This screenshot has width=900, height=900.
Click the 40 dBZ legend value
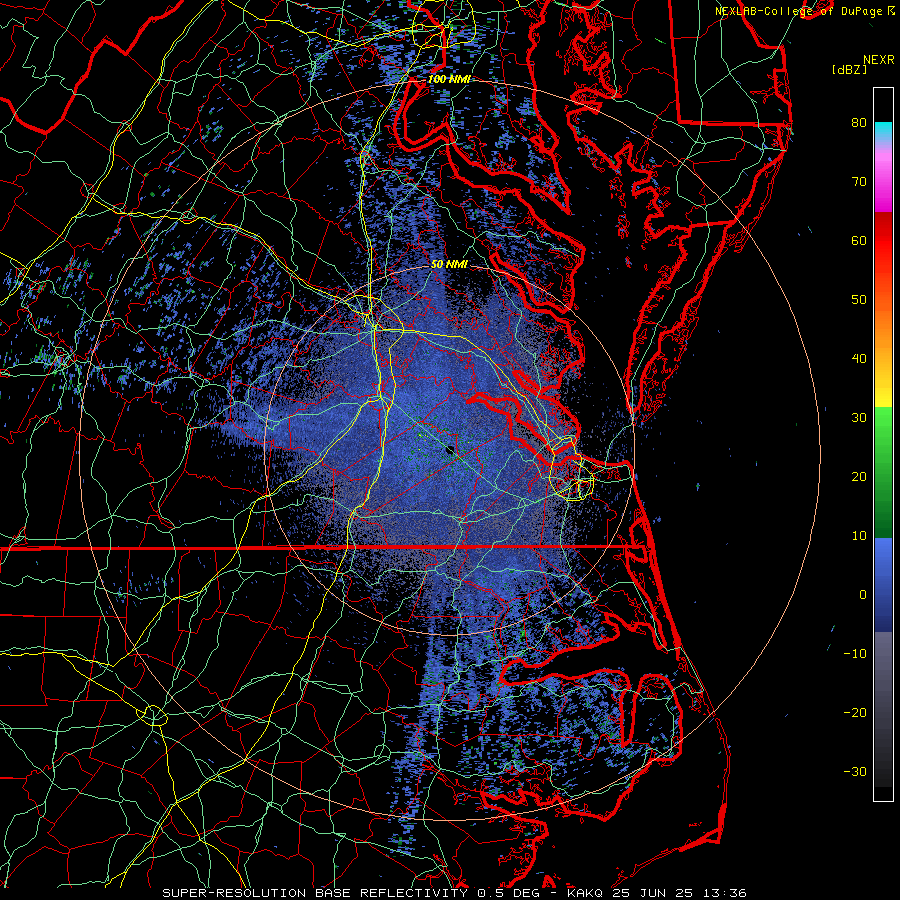pyautogui.click(x=859, y=359)
